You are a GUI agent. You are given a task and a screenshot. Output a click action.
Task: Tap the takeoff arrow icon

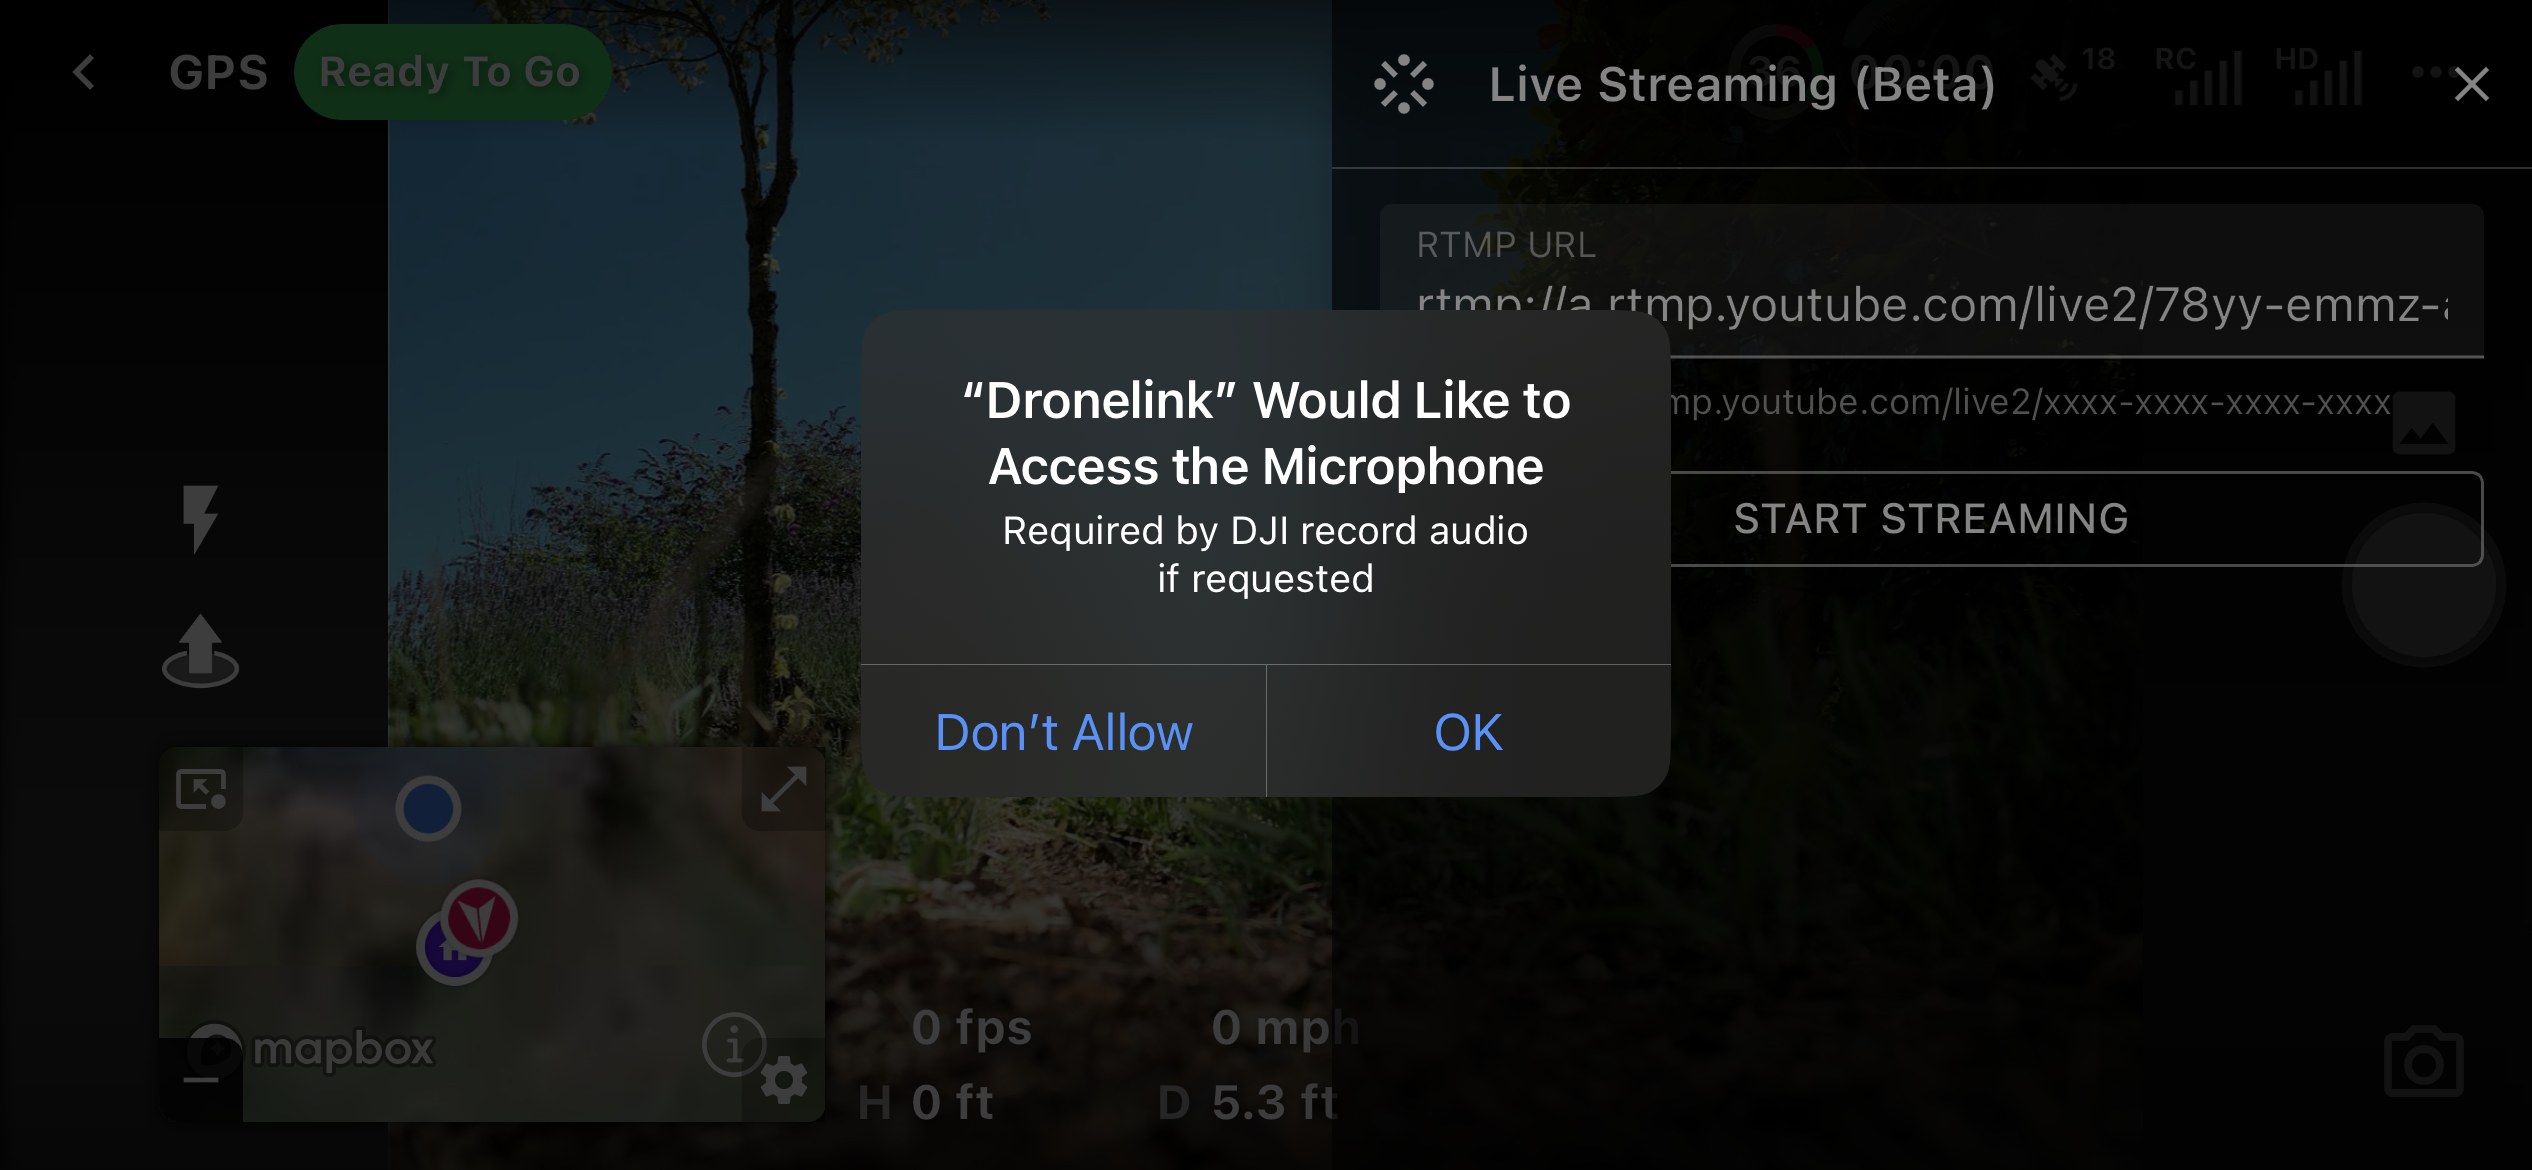[200, 650]
